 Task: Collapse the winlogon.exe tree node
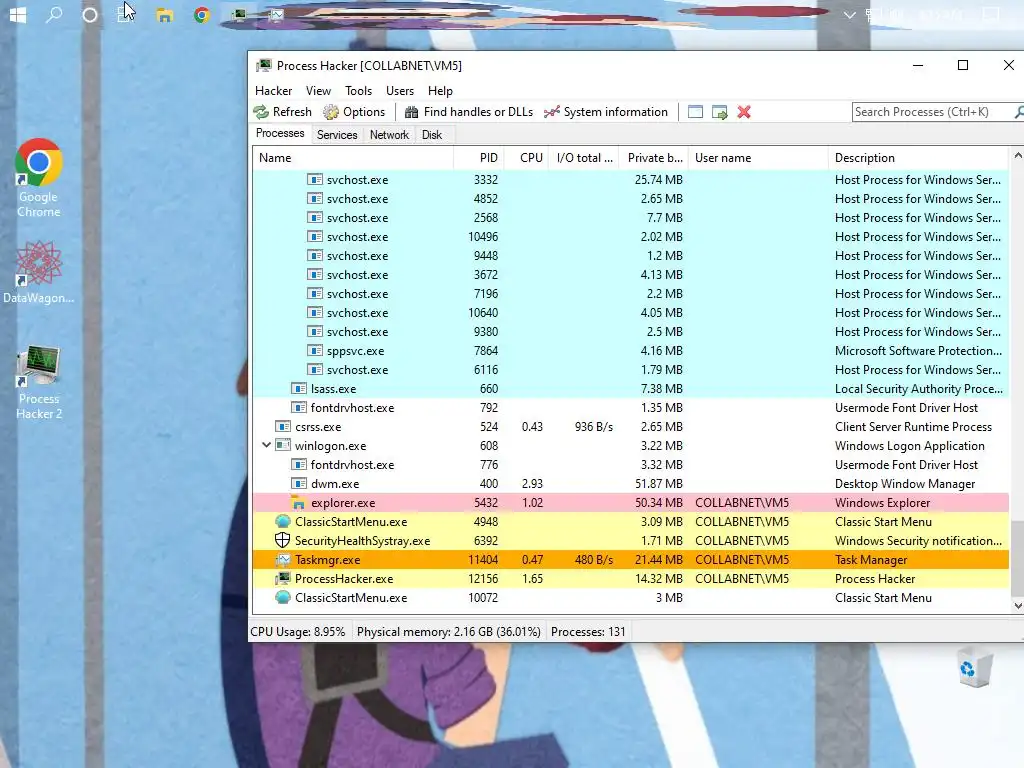tap(266, 445)
